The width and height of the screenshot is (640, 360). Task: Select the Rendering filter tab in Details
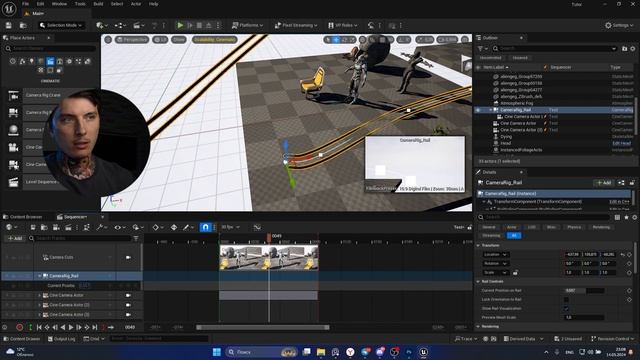(x=601, y=227)
